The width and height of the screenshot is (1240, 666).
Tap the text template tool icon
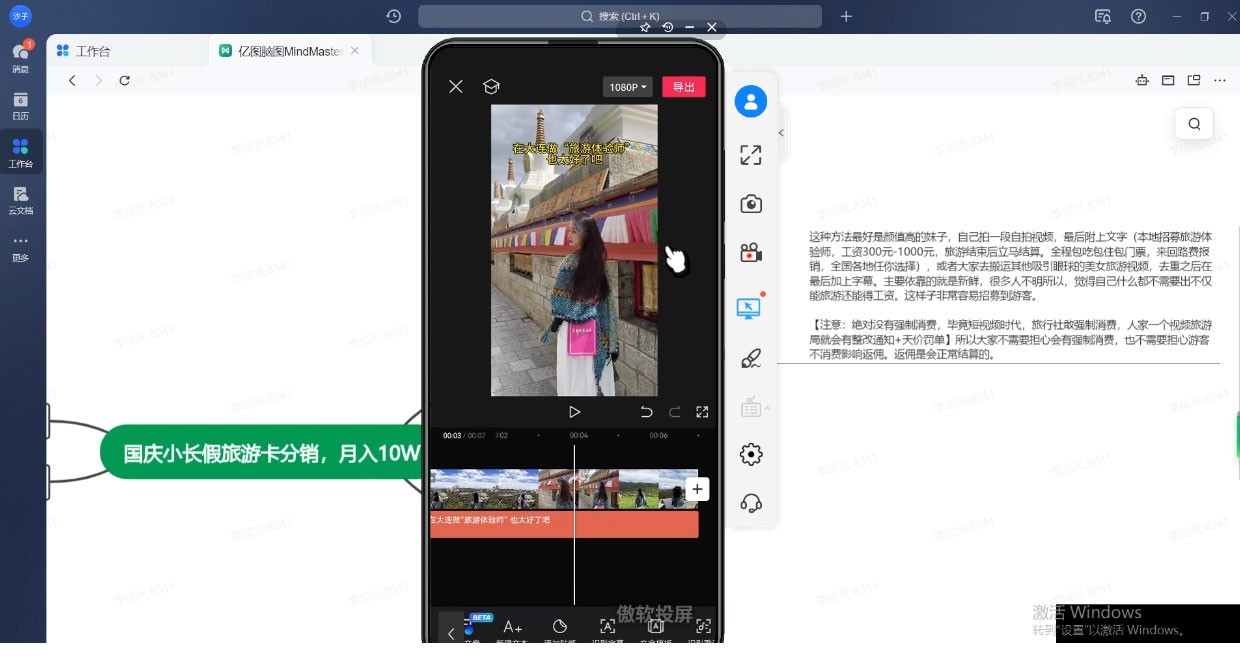[x=656, y=629]
